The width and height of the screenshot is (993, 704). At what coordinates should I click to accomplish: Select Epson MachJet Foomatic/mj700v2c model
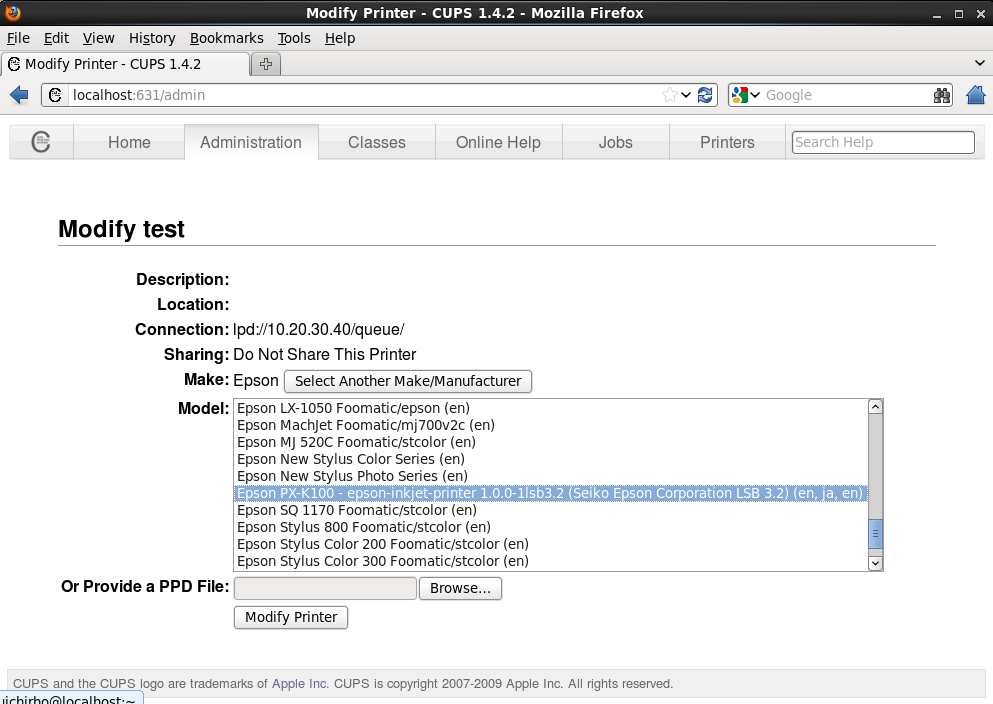(x=551, y=425)
